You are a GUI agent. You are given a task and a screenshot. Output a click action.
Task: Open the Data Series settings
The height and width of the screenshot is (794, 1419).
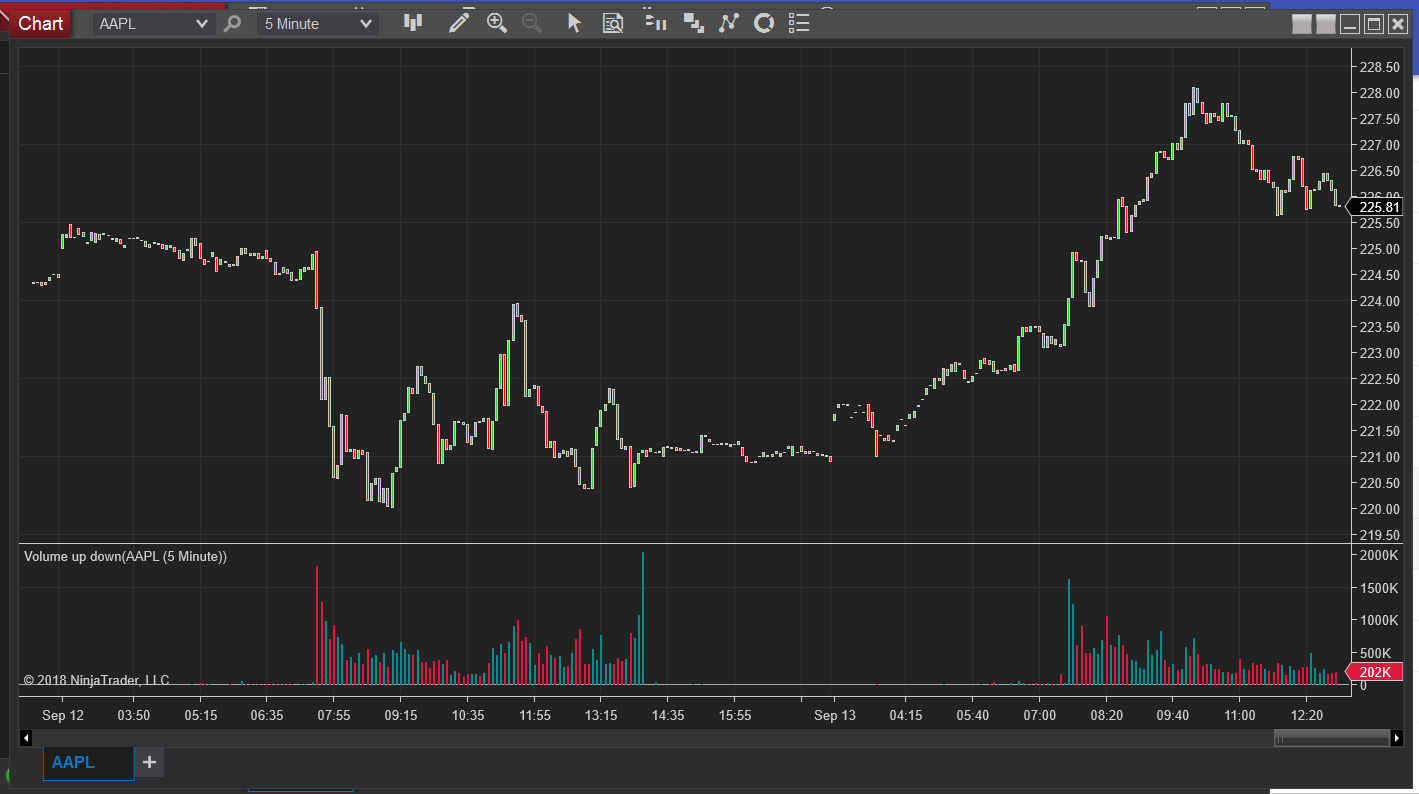(693, 23)
